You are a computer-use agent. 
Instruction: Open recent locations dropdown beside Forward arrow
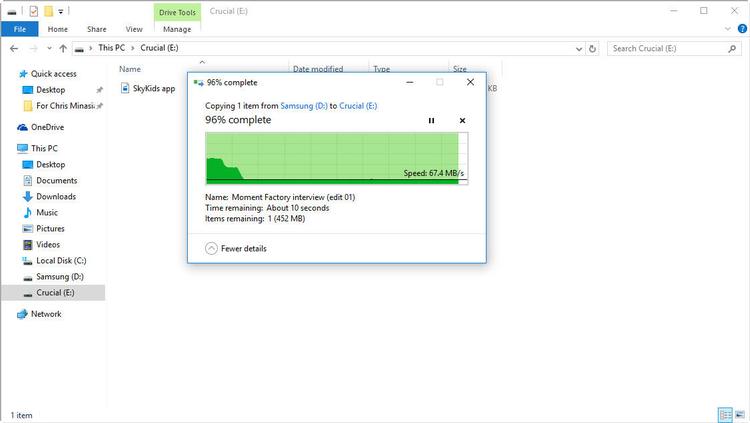(49, 48)
